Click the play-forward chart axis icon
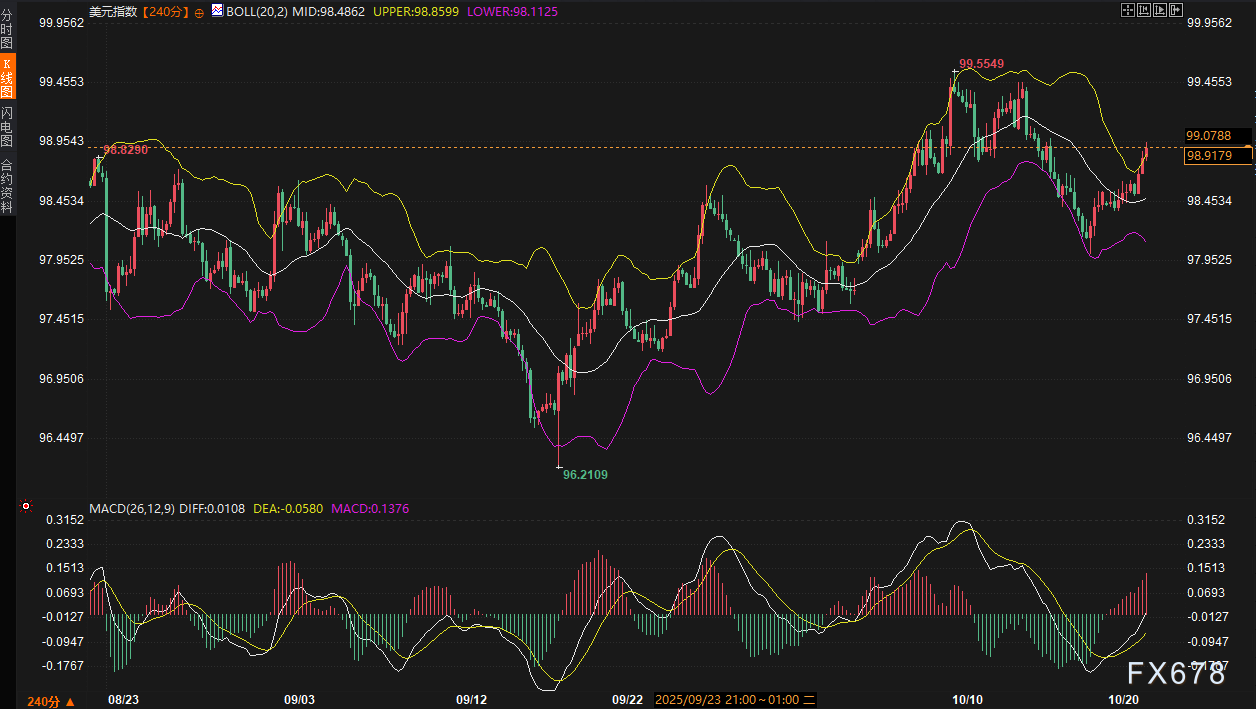This screenshot has width=1256, height=709. click(x=1160, y=10)
